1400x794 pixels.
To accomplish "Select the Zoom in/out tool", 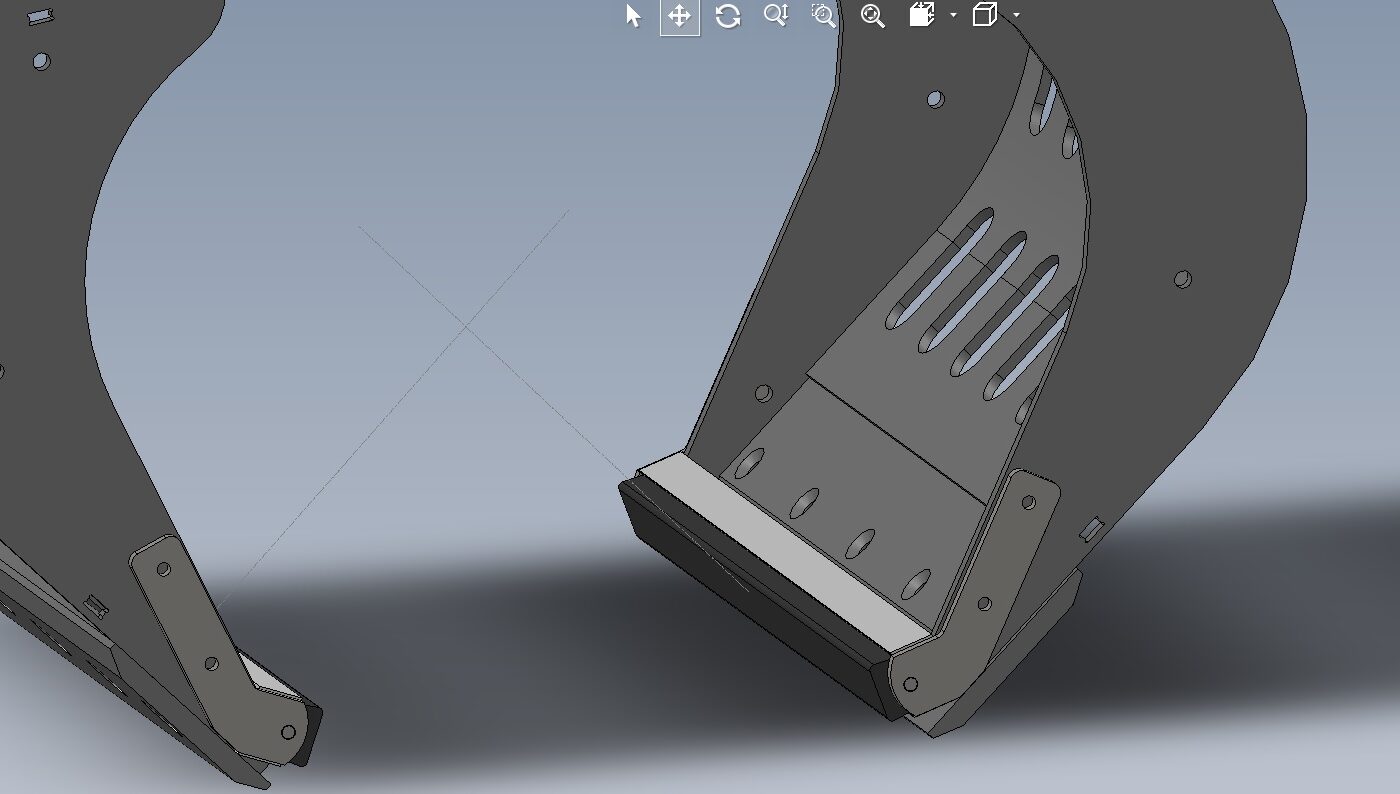I will click(x=776, y=15).
